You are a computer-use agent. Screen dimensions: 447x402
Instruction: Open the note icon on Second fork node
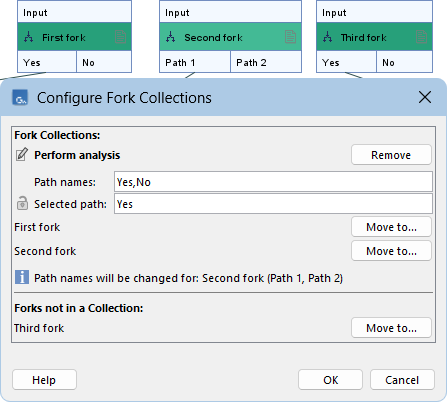pyautogui.click(x=290, y=37)
